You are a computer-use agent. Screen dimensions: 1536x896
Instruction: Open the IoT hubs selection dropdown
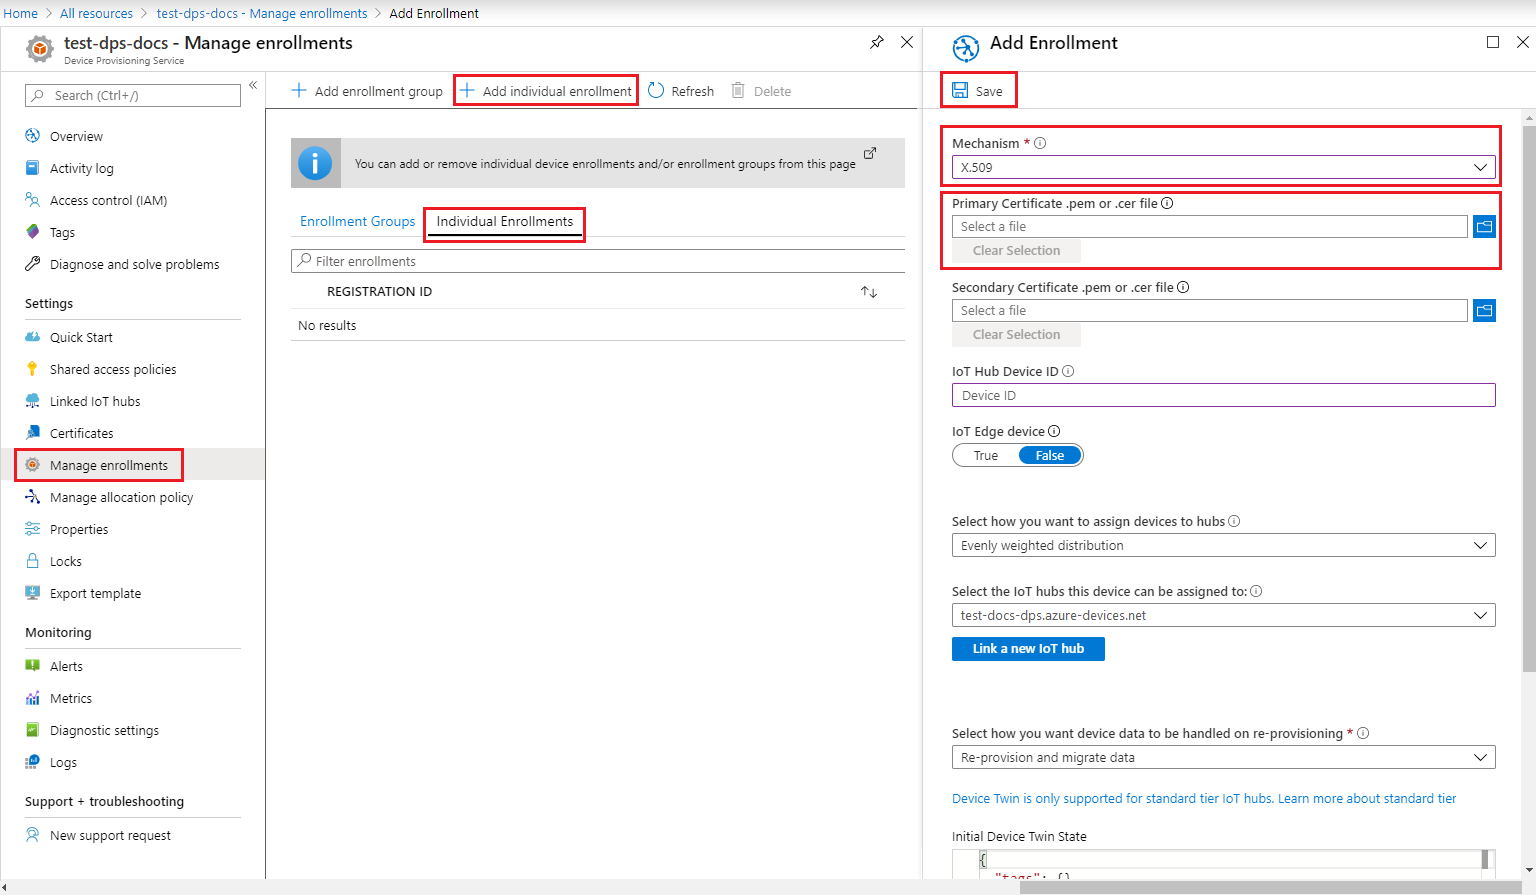(x=1224, y=615)
